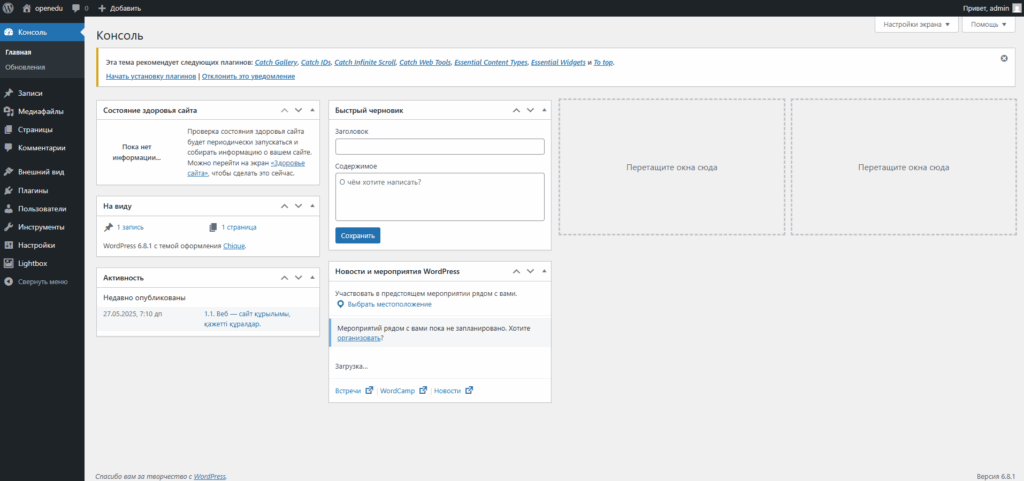Screen dimensions: 1024x481
Task: Toggle the Активность panel closed
Action: tap(312, 277)
